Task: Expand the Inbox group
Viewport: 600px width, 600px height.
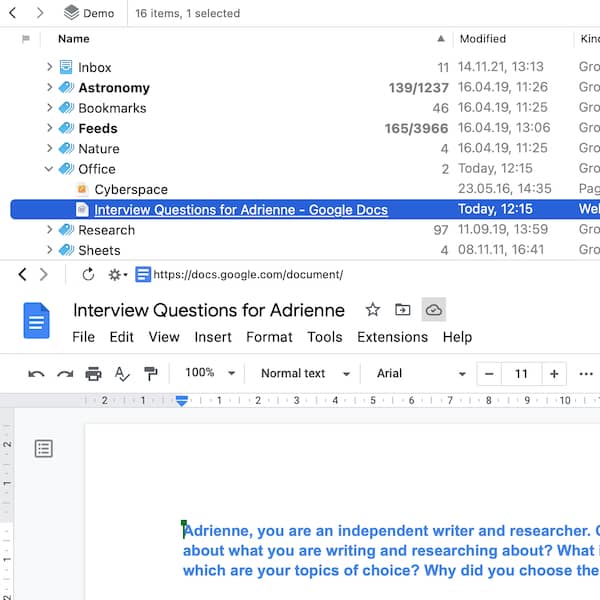Action: click(x=49, y=67)
